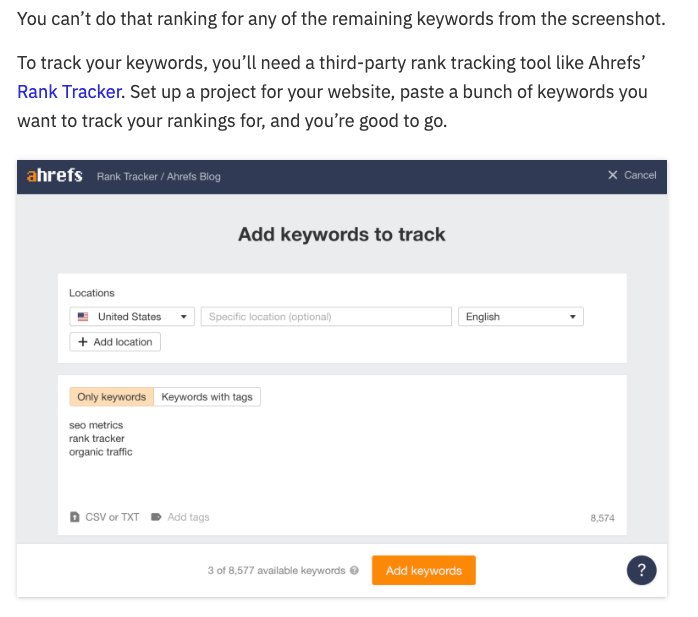The width and height of the screenshot is (698, 617).
Task: Open Rank Tracker / Ahrefs Blog breadcrumb
Action: tap(158, 176)
